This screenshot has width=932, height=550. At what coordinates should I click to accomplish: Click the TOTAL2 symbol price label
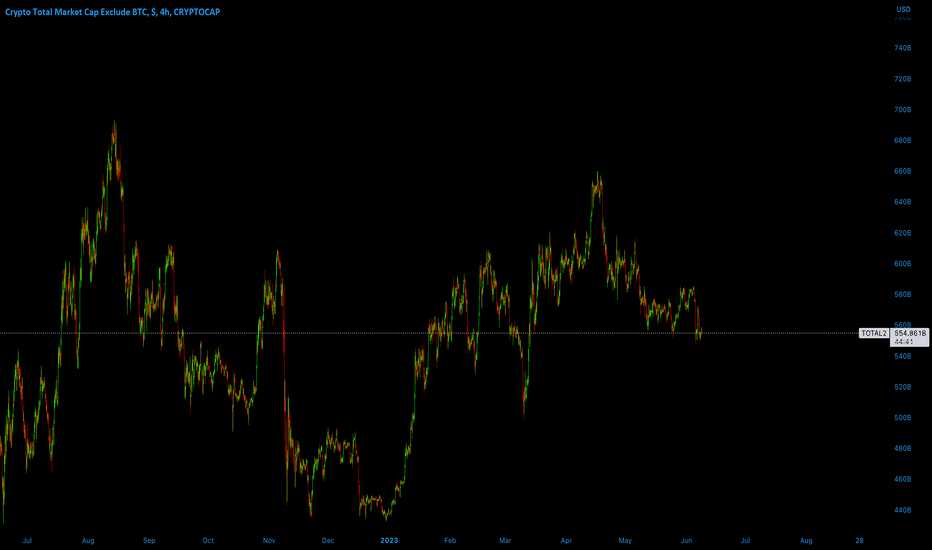[x=874, y=334]
